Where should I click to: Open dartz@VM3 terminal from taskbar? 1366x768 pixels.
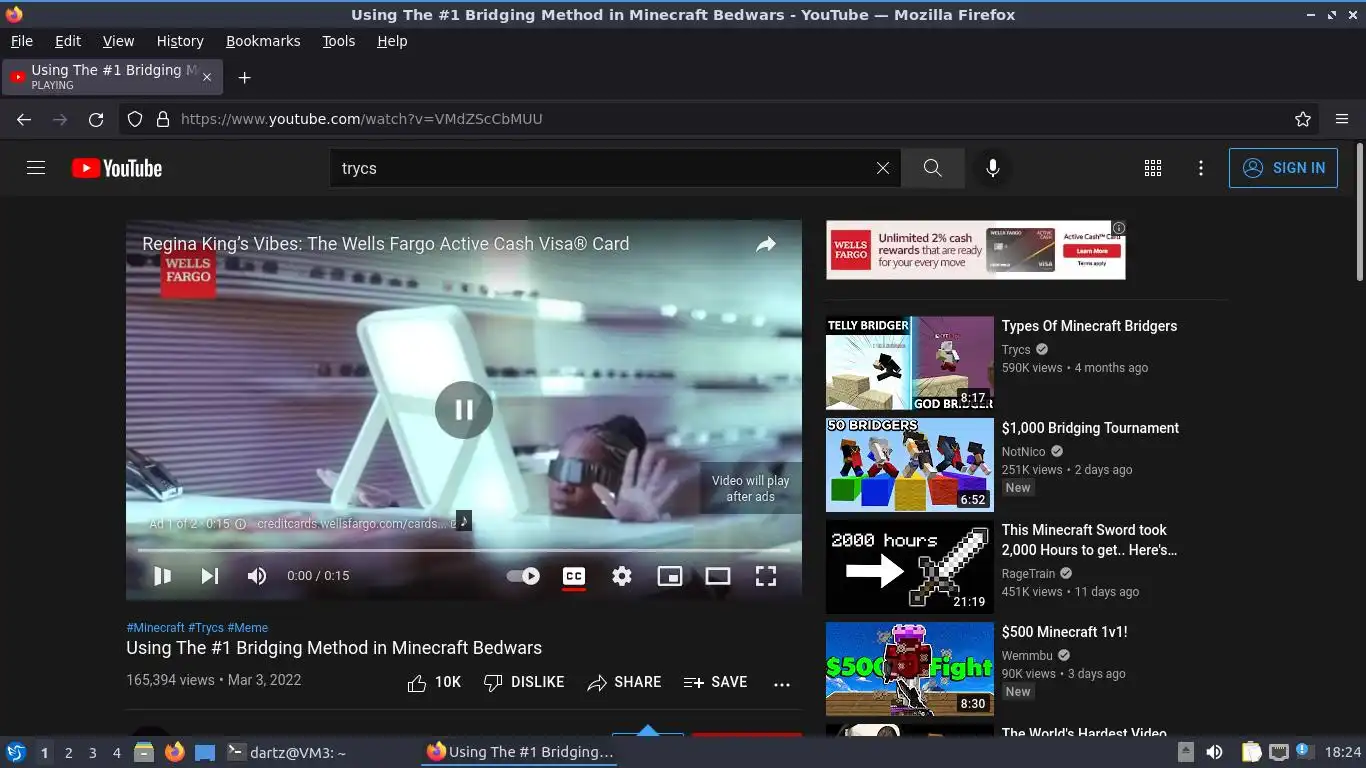(287, 752)
